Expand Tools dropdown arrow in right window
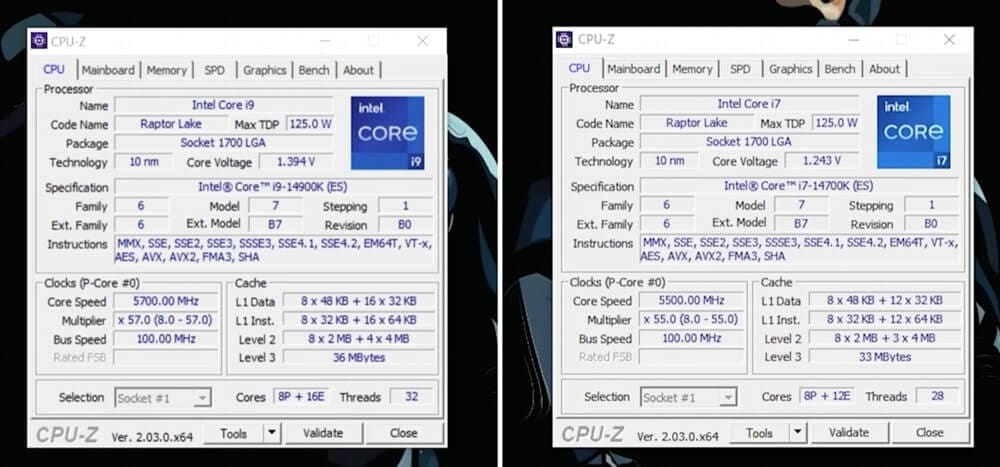Screen dimensions: 1000x467 point(797,433)
